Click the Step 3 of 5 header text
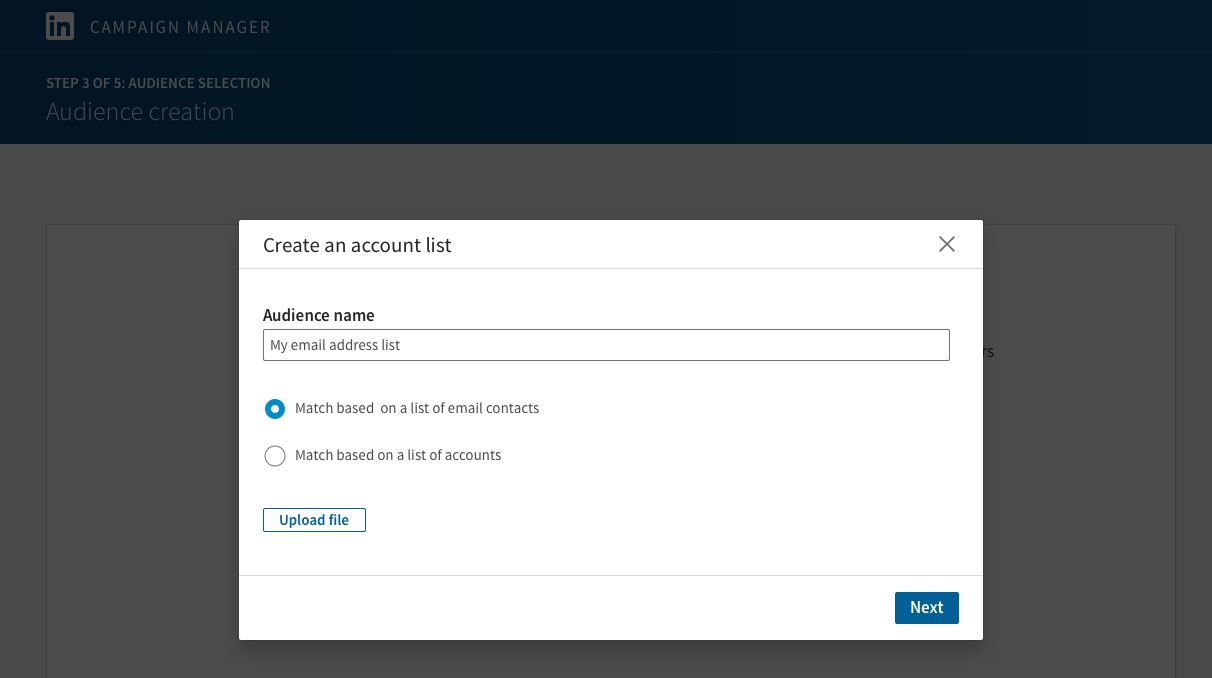This screenshot has width=1212, height=678. point(158,83)
